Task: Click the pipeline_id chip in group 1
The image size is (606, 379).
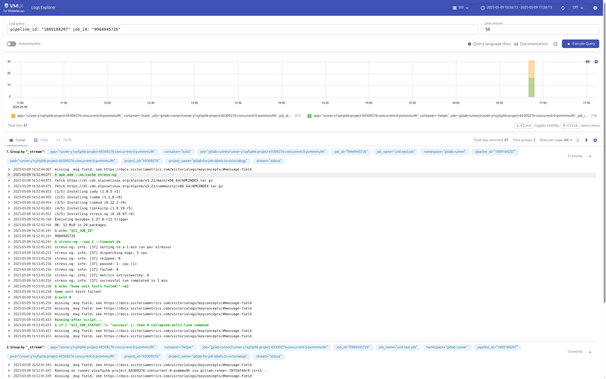Action: tap(495, 152)
